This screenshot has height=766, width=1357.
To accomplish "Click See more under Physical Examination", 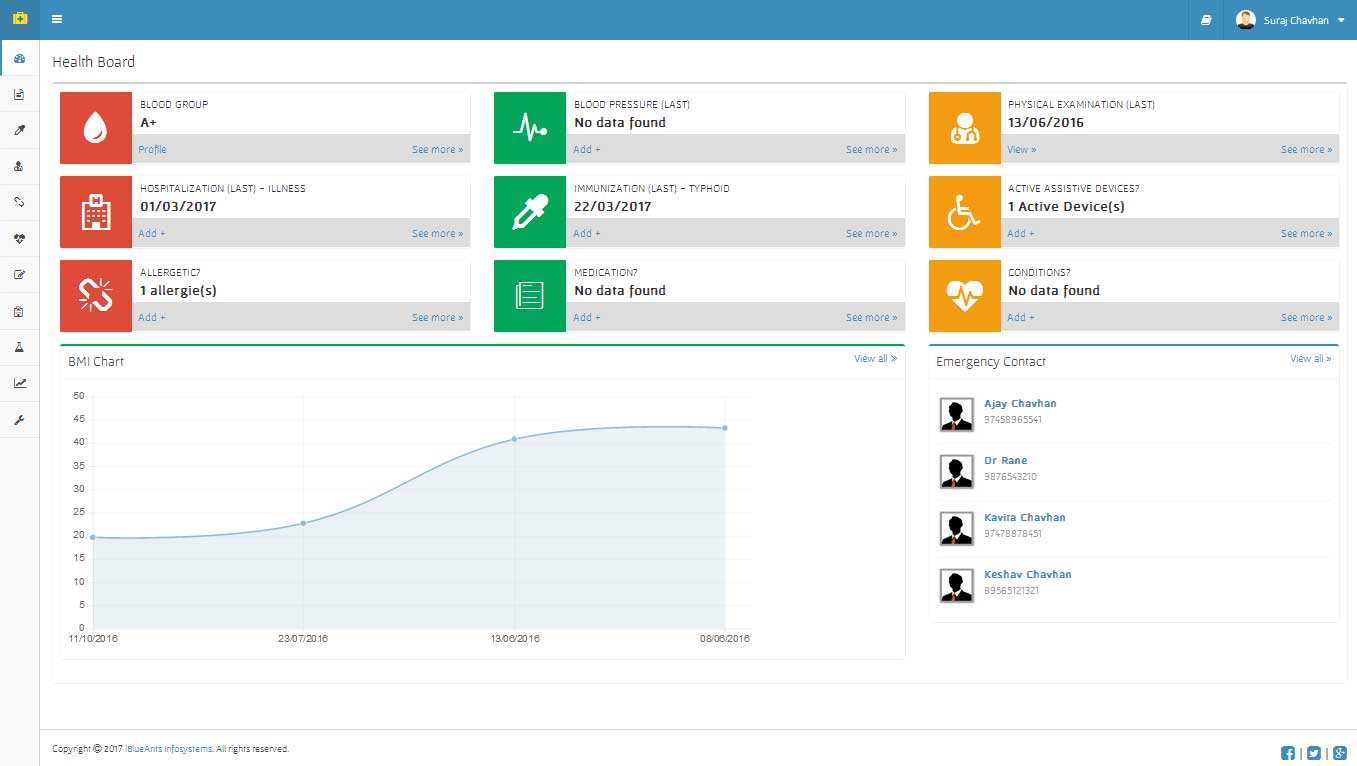I will pos(1306,150).
